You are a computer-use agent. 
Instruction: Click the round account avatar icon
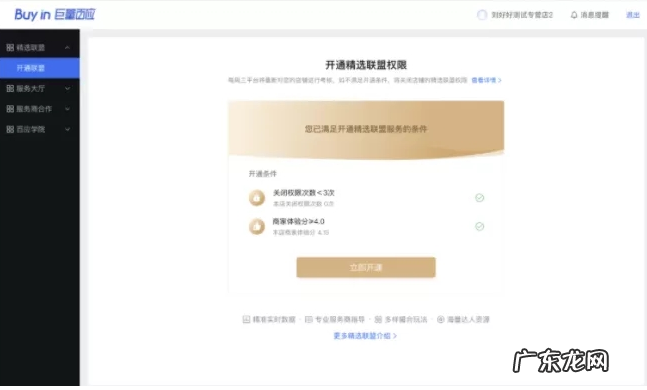(x=482, y=15)
